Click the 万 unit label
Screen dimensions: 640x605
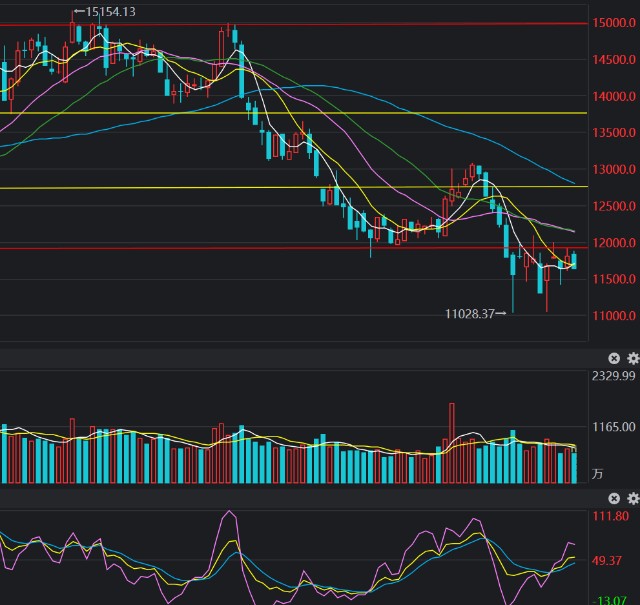[598, 474]
